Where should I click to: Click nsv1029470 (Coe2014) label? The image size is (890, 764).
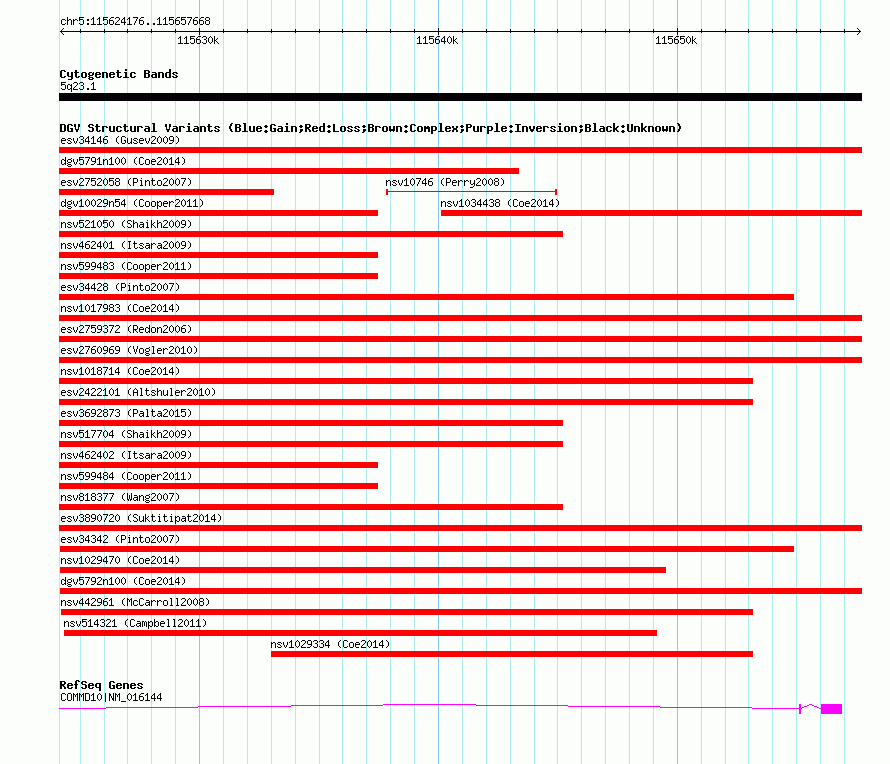120,560
